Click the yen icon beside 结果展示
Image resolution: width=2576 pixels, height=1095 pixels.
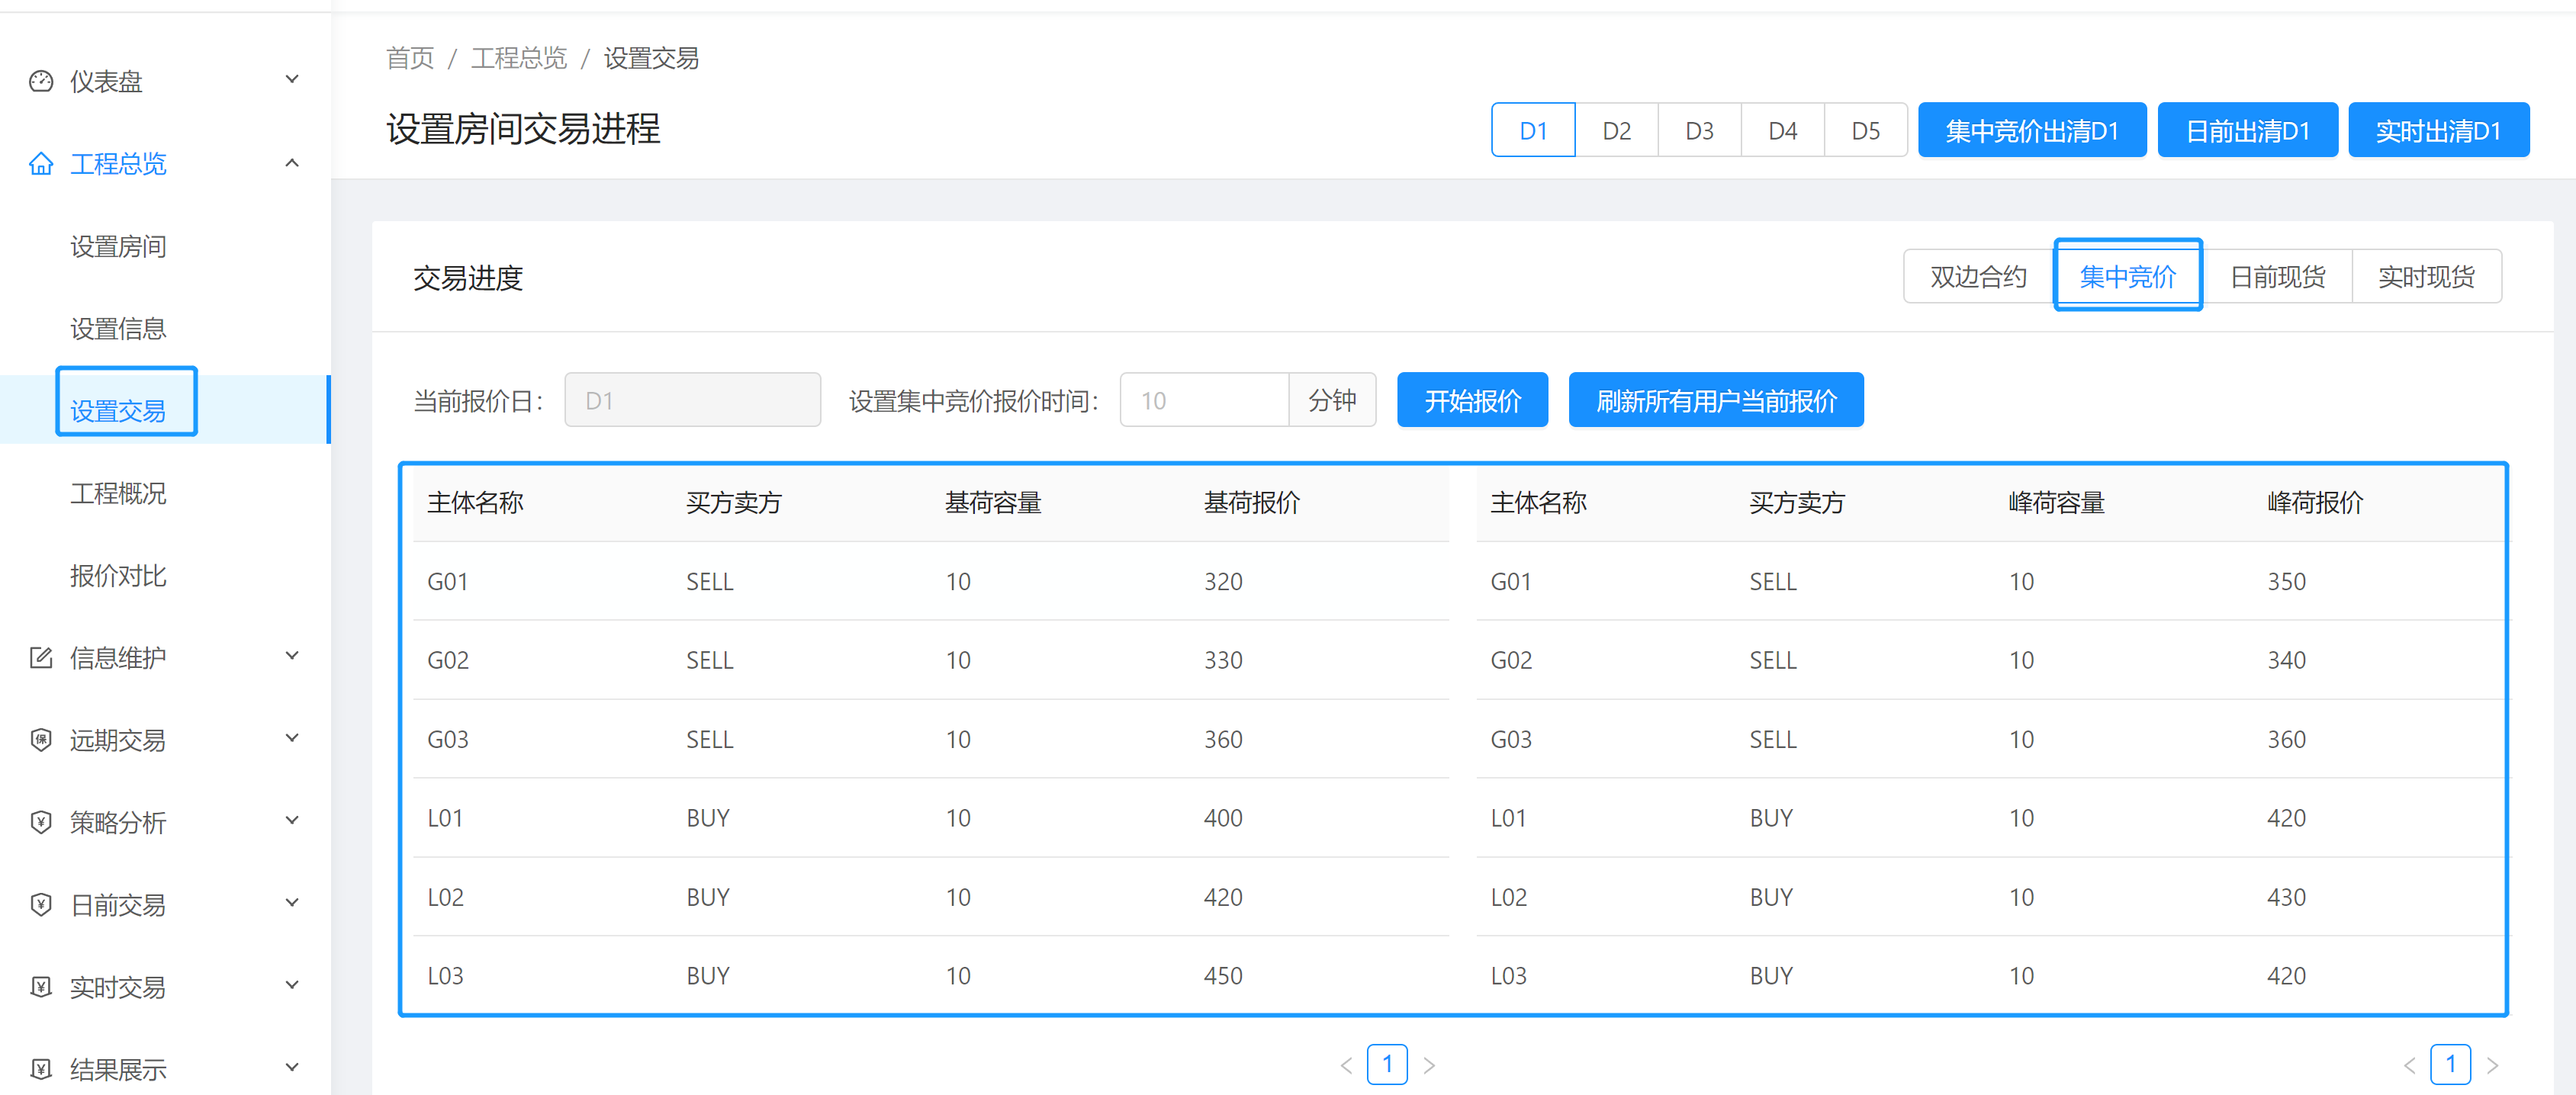pyautogui.click(x=41, y=1069)
